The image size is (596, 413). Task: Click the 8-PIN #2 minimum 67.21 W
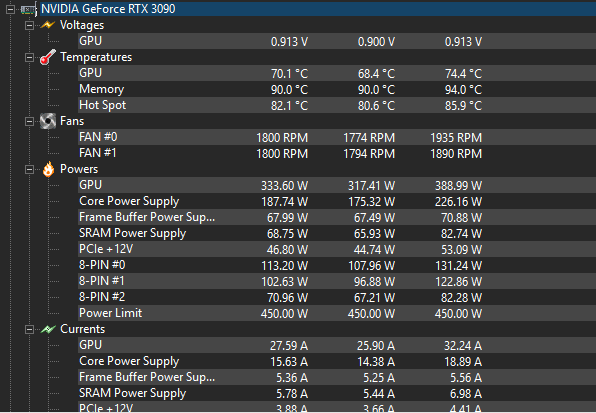coord(374,298)
